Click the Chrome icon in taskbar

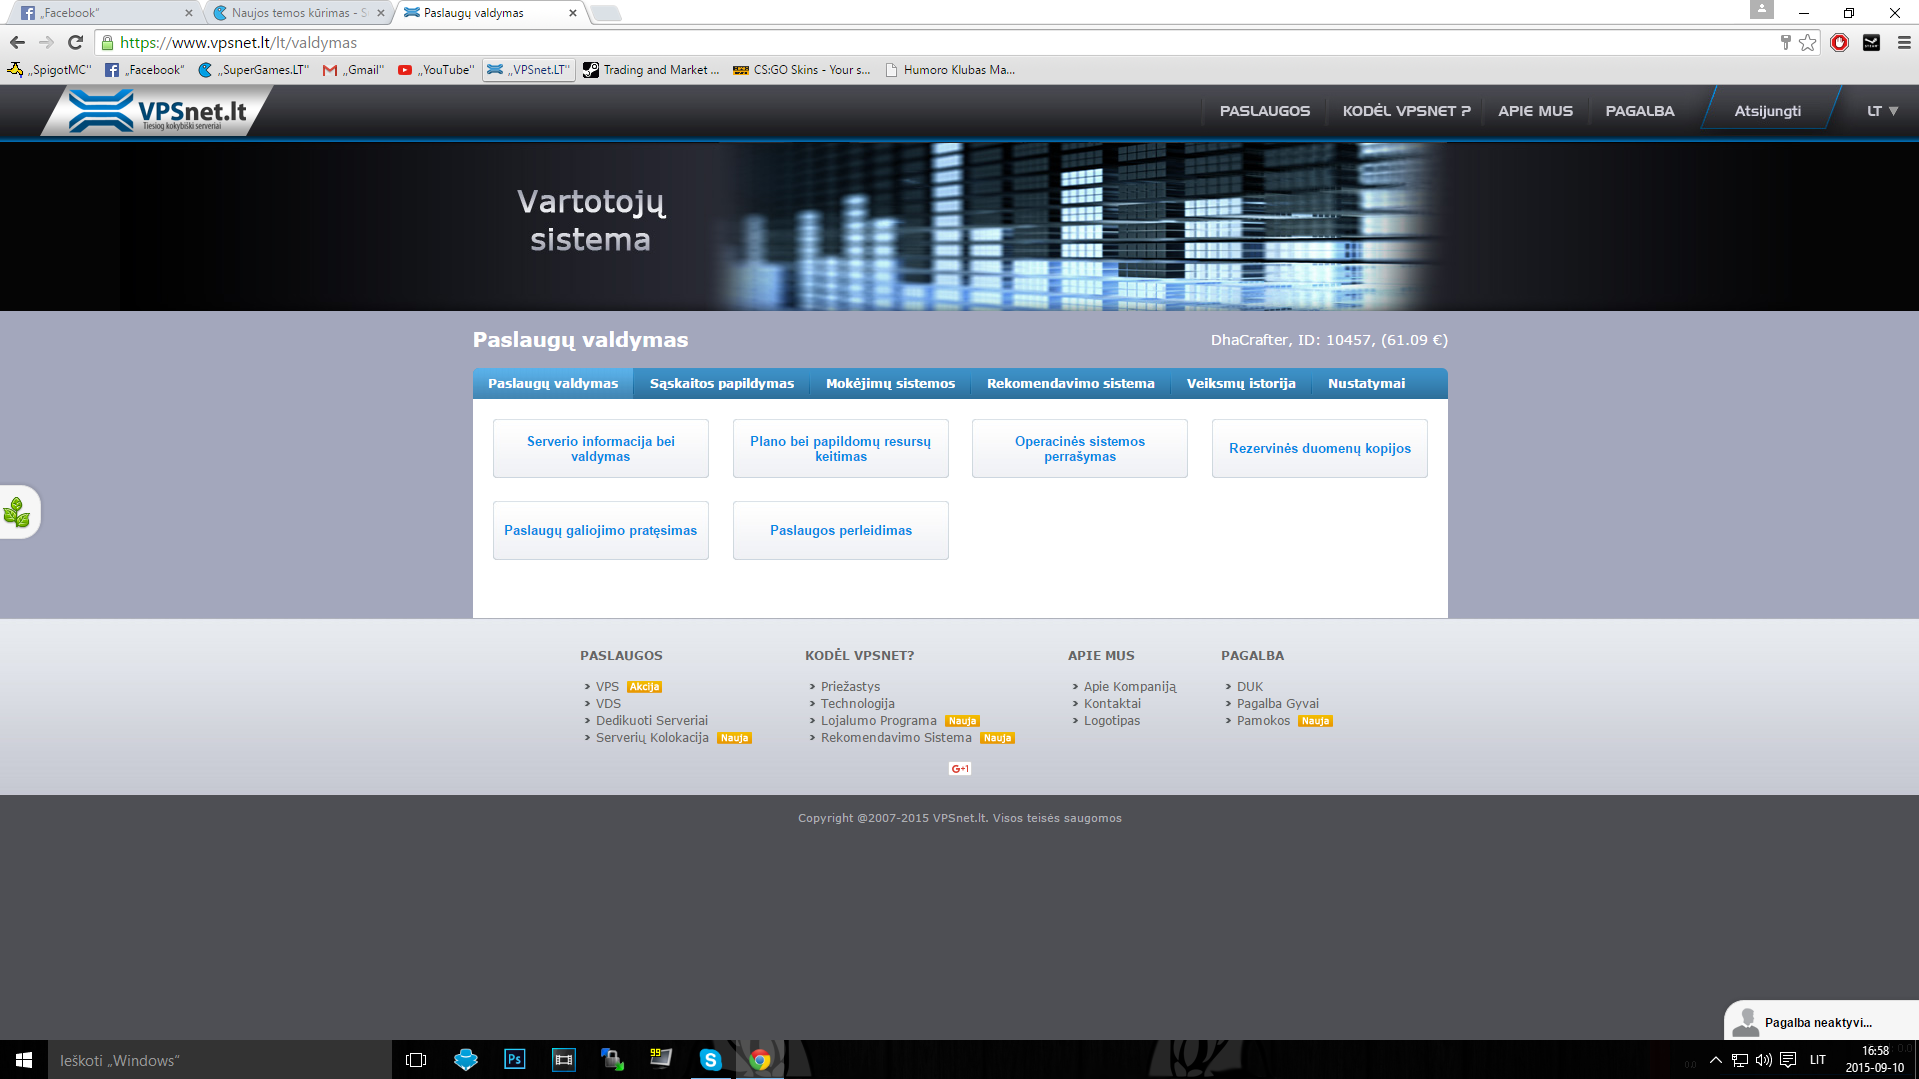(760, 1060)
